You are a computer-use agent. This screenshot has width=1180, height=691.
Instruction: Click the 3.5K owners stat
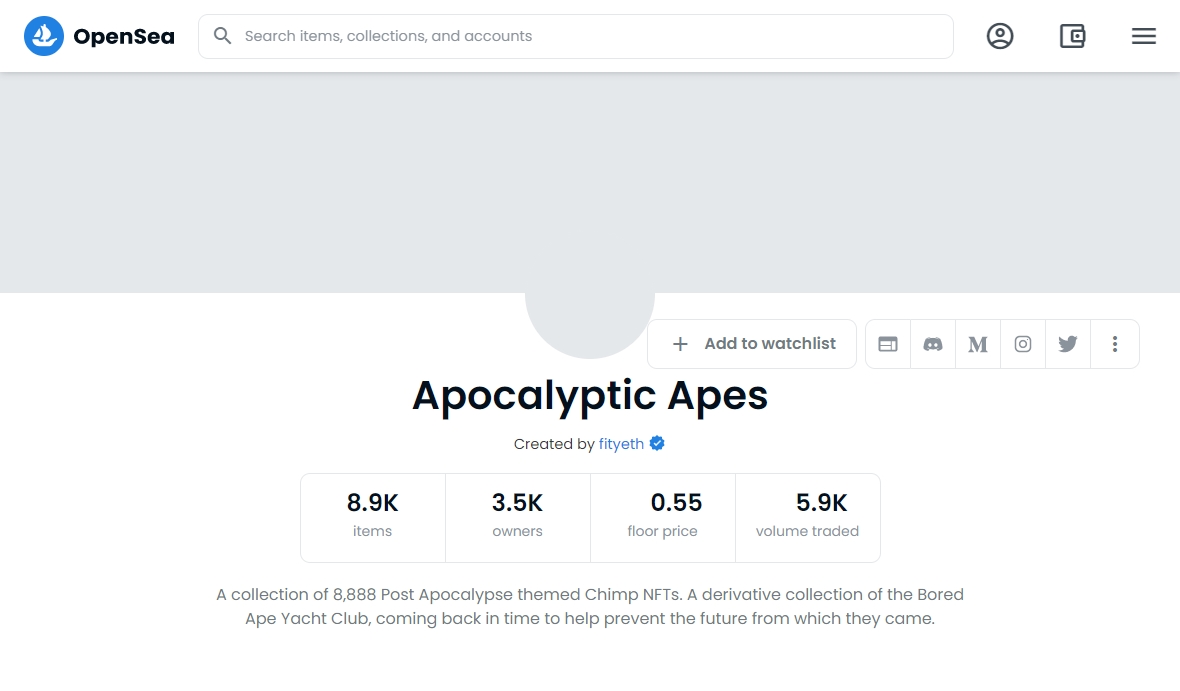click(x=518, y=518)
